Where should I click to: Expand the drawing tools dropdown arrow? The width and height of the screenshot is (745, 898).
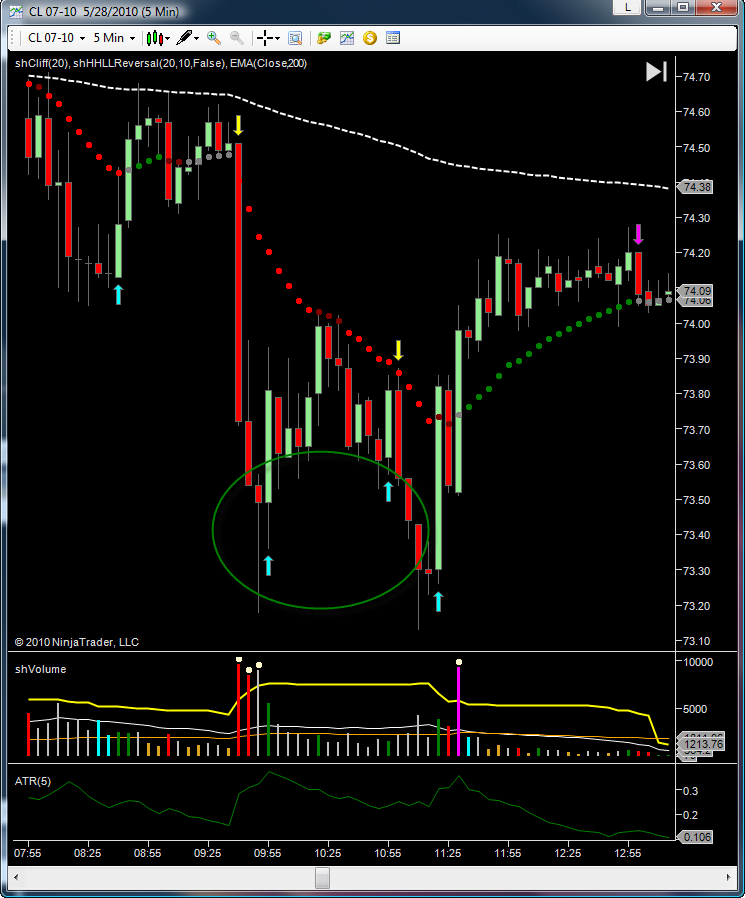(196, 38)
